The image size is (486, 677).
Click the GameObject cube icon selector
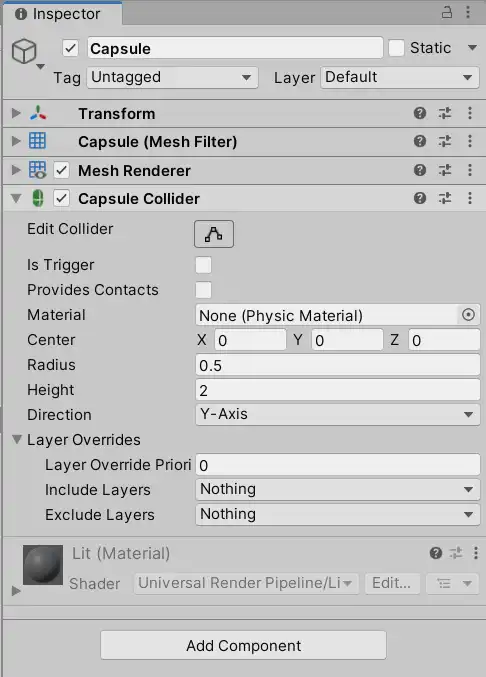pyautogui.click(x=27, y=53)
